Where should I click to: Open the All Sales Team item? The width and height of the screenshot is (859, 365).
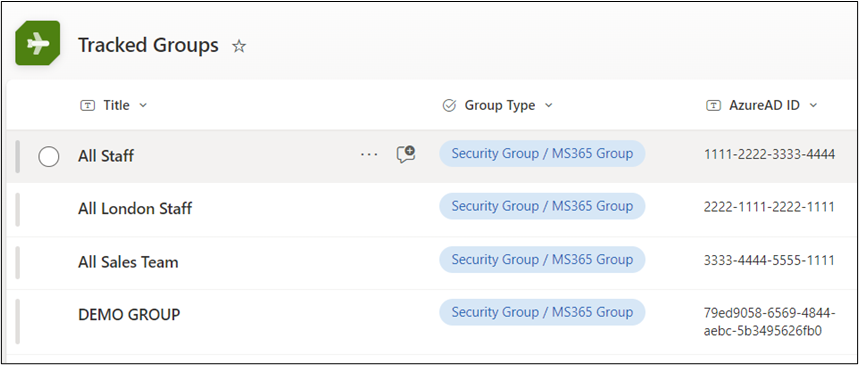pyautogui.click(x=128, y=262)
